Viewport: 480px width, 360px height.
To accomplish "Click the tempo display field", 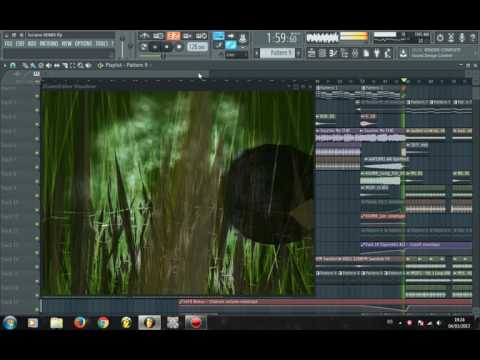I will coord(197,47).
